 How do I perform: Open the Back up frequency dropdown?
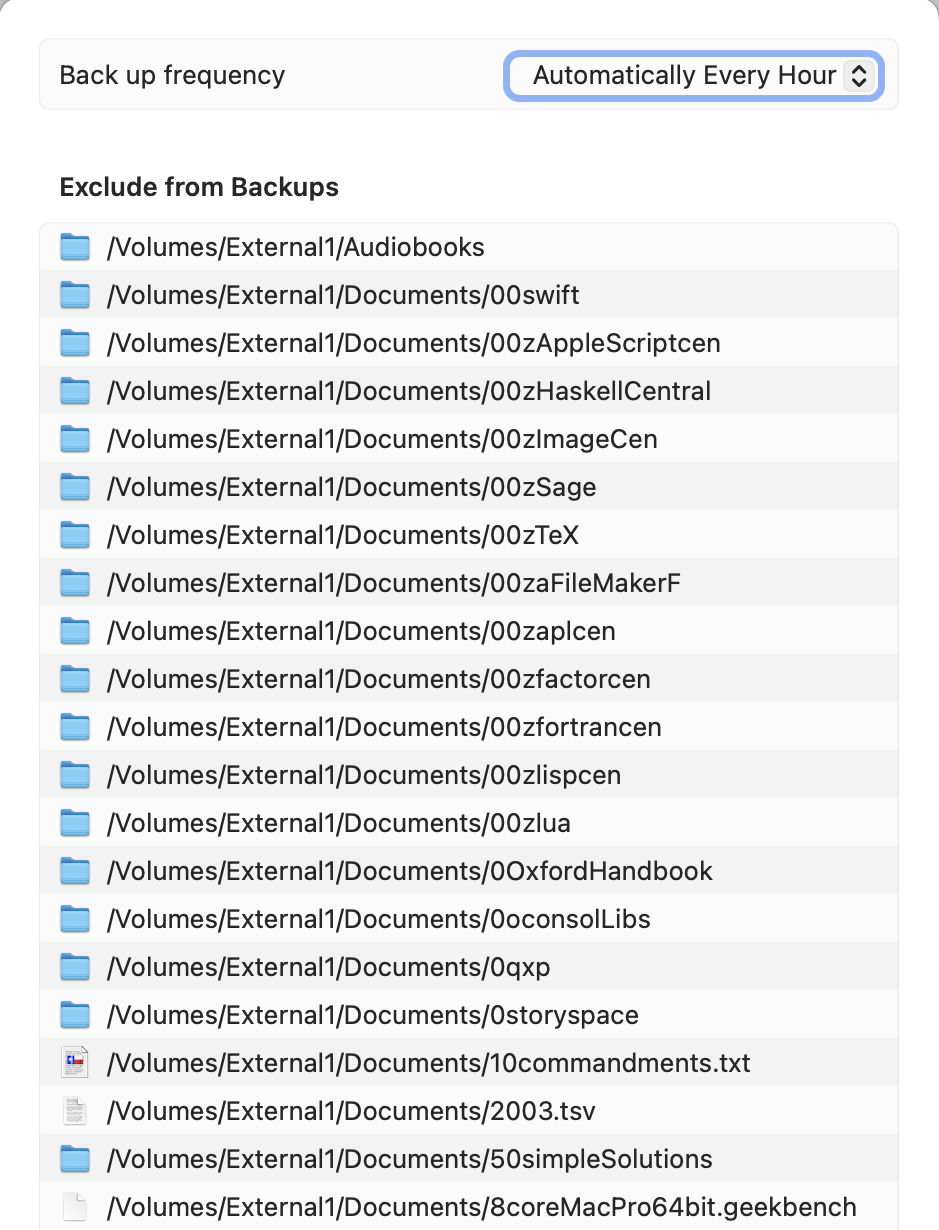pos(691,76)
